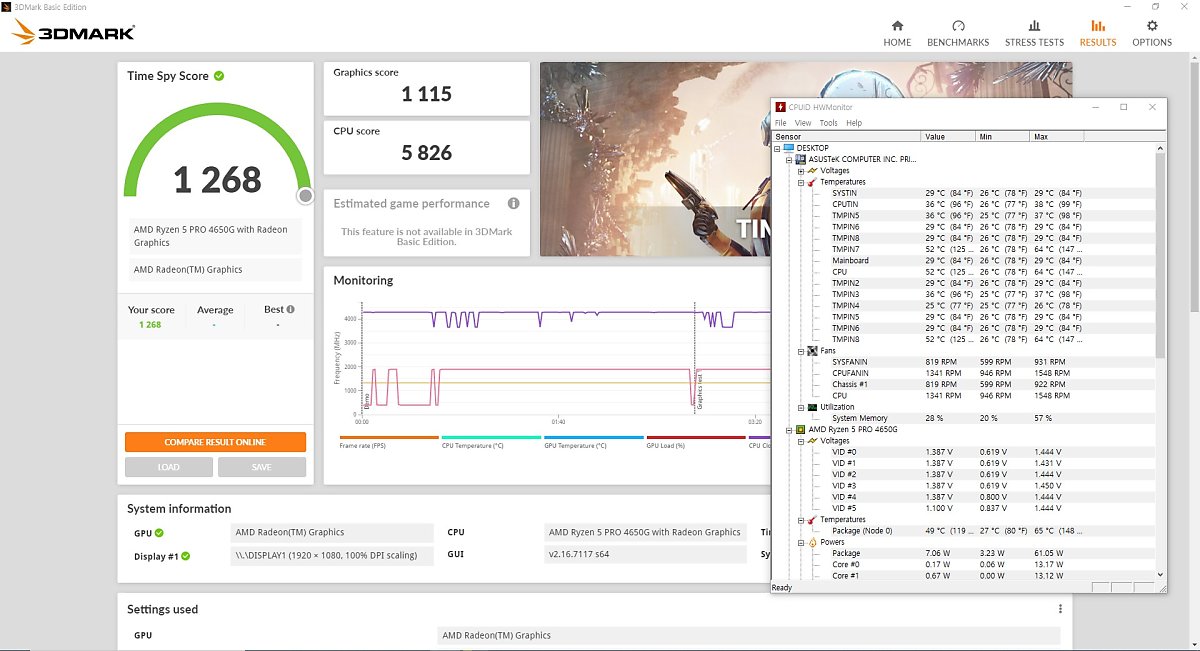Go to the BENCHMARKS tab
The width and height of the screenshot is (1200, 651).
tap(958, 33)
